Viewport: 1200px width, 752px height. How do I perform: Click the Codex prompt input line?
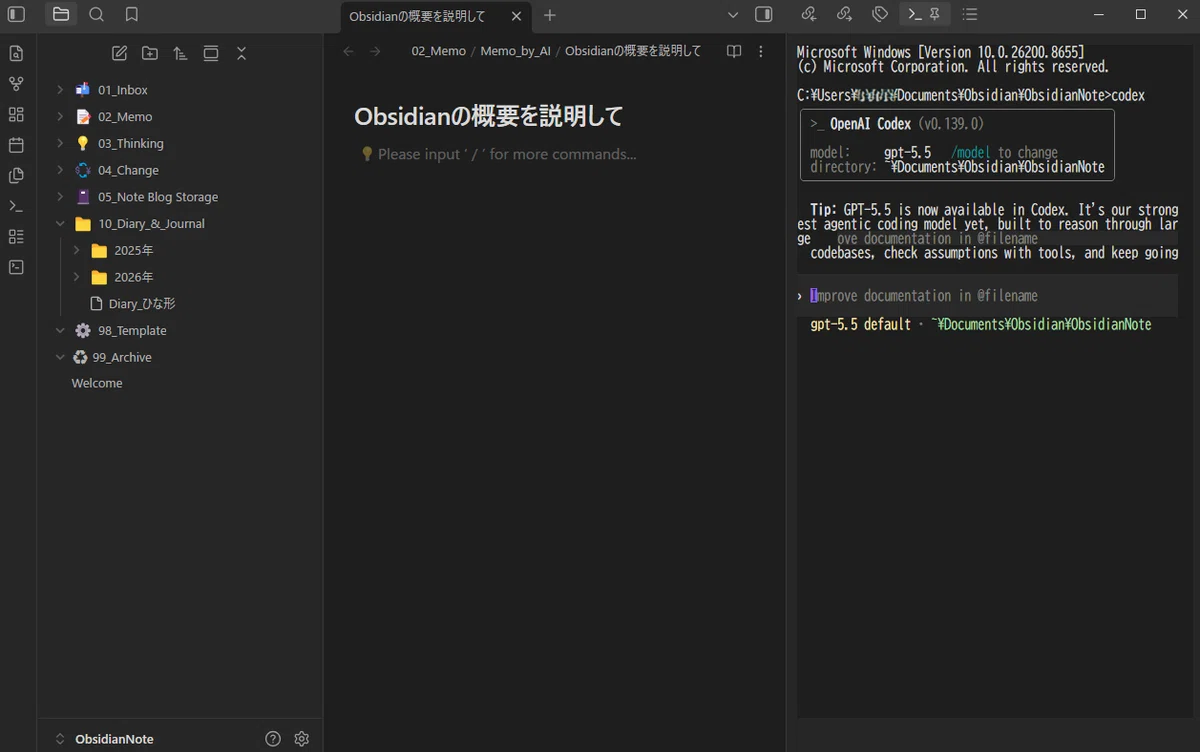click(x=987, y=296)
